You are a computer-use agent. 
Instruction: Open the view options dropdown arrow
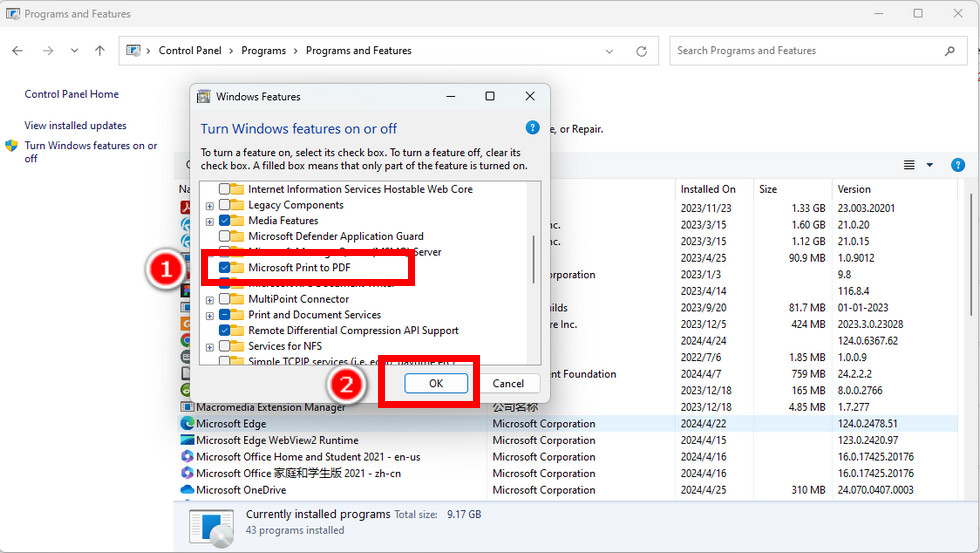(x=929, y=165)
